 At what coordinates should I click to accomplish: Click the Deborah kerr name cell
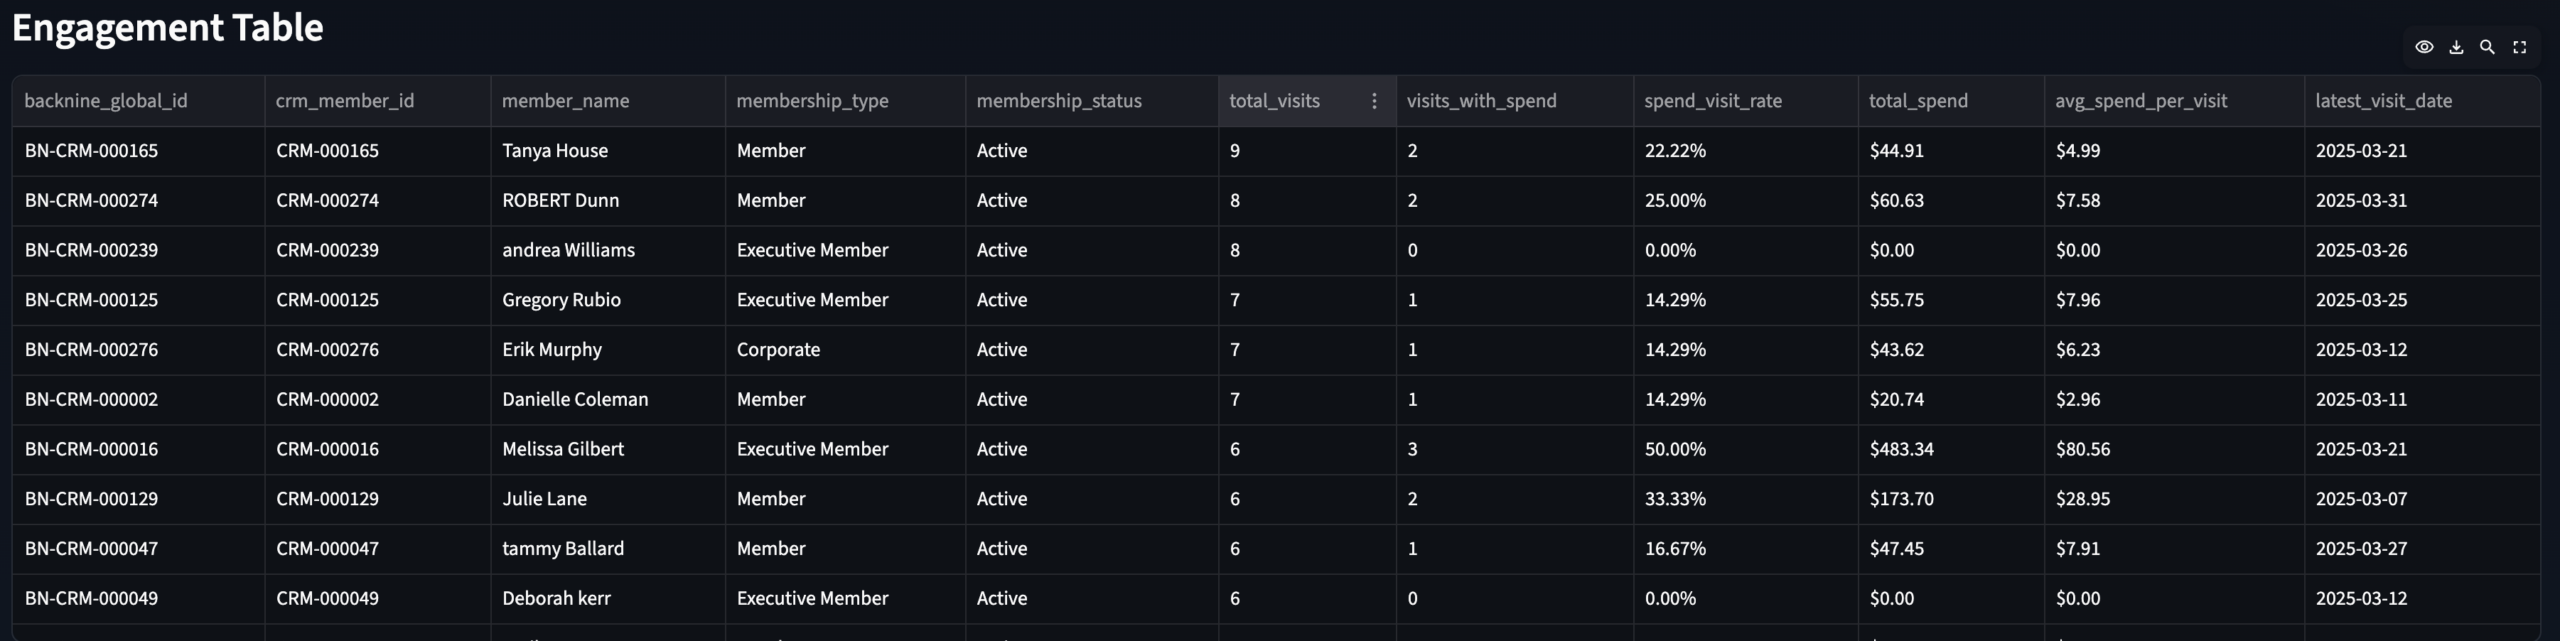[x=556, y=598]
